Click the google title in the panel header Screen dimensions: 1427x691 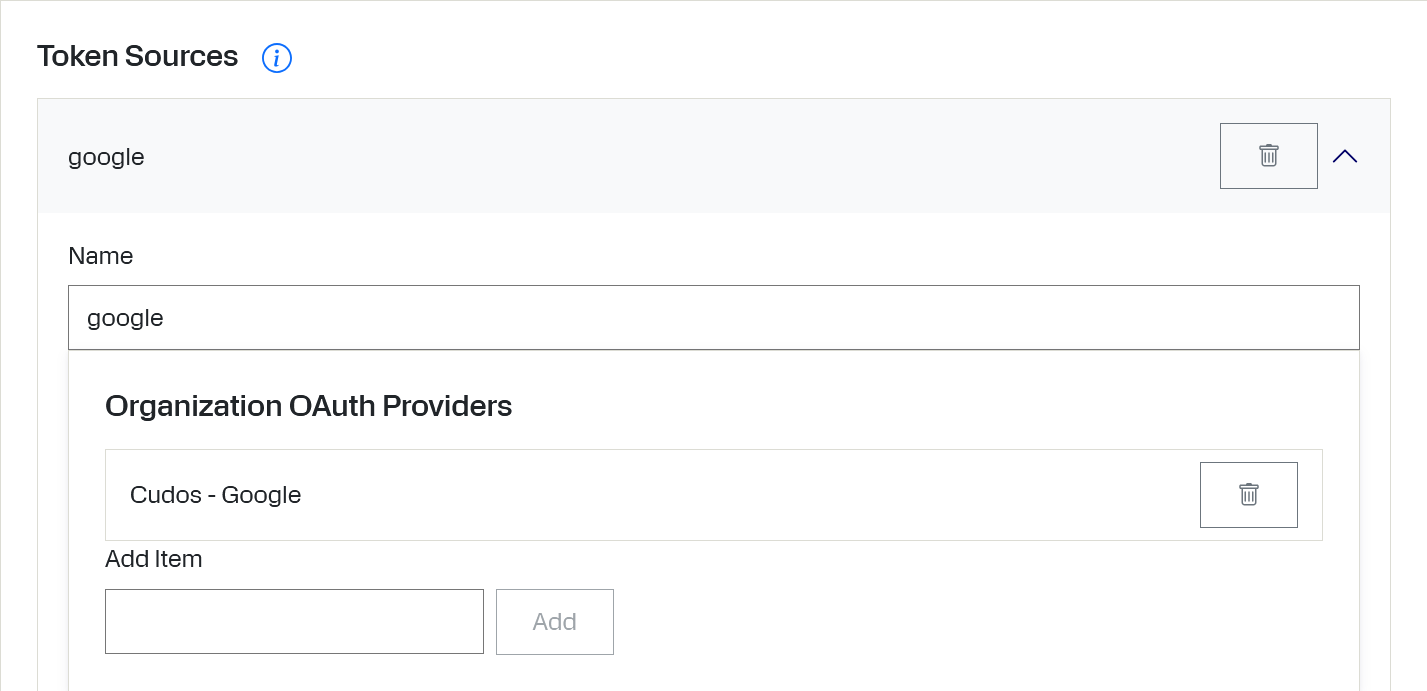point(106,157)
